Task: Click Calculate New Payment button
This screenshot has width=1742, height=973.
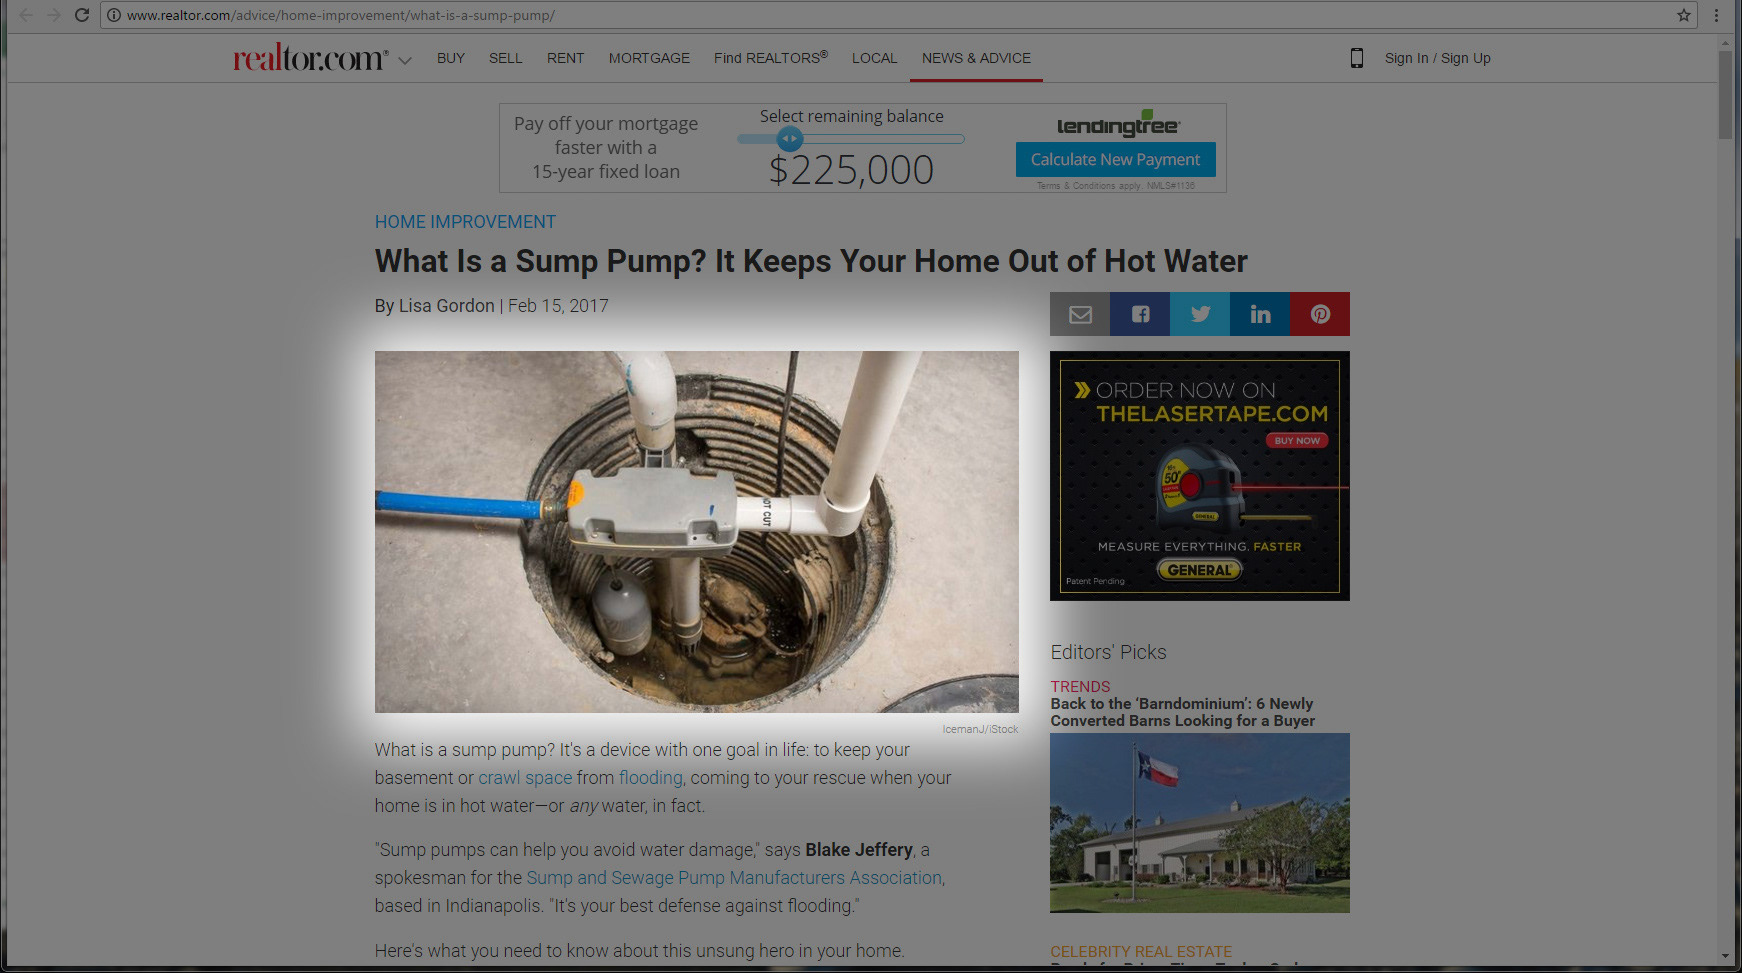Action: click(x=1116, y=159)
